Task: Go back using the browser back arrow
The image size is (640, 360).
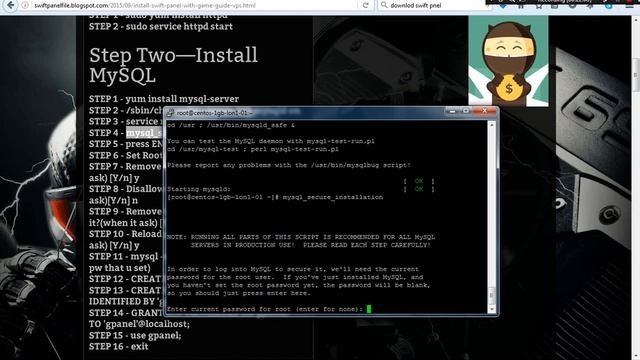Action: [10, 5]
